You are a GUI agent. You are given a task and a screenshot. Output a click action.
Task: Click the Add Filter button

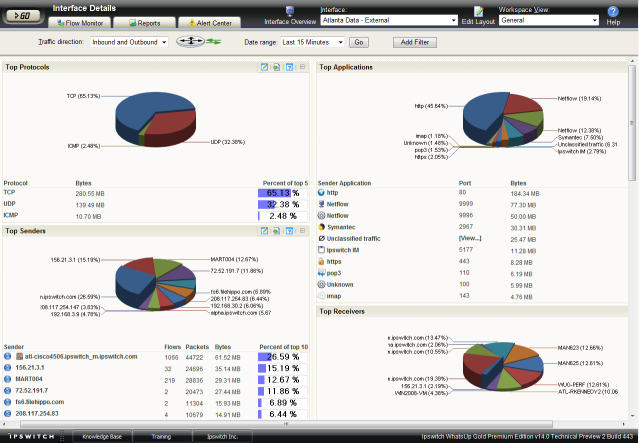(415, 42)
